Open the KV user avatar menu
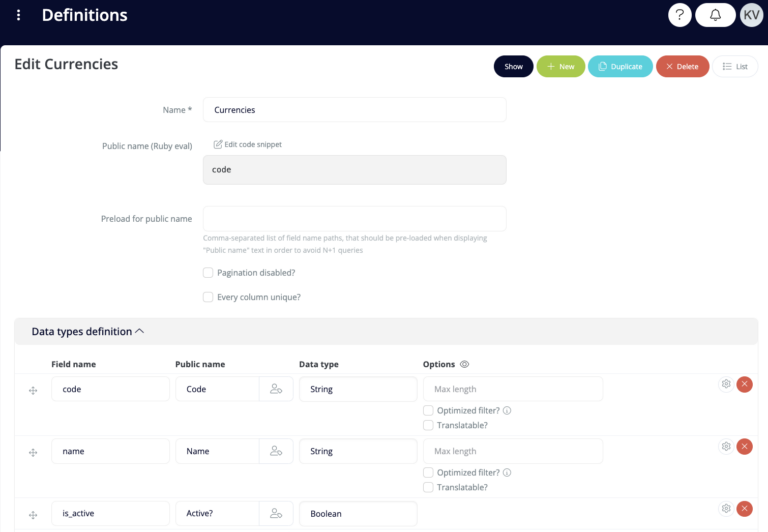The height and width of the screenshot is (532, 768). click(x=751, y=15)
